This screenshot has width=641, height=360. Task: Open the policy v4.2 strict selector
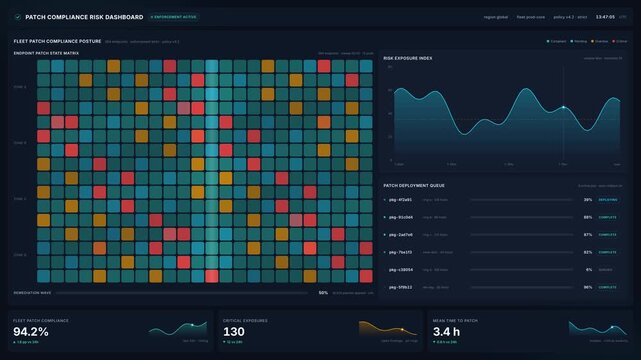pyautogui.click(x=570, y=17)
